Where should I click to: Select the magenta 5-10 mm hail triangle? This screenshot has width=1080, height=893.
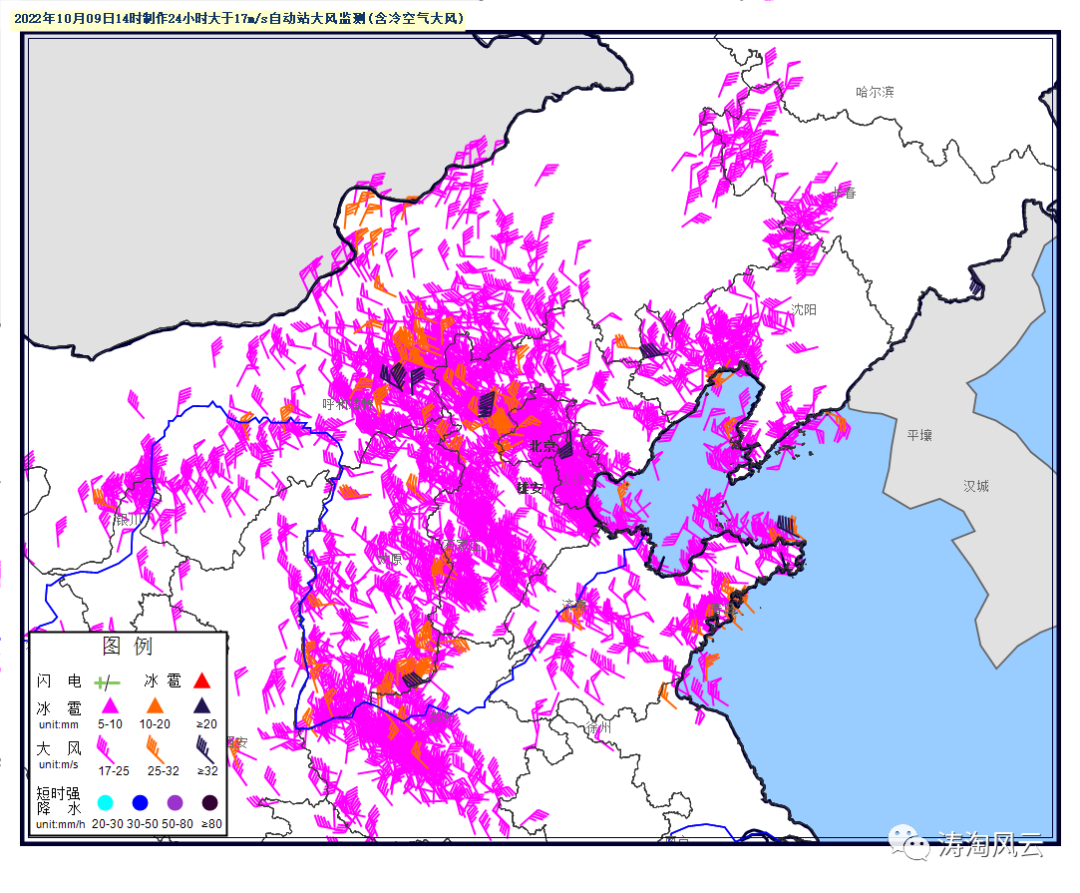(x=108, y=707)
